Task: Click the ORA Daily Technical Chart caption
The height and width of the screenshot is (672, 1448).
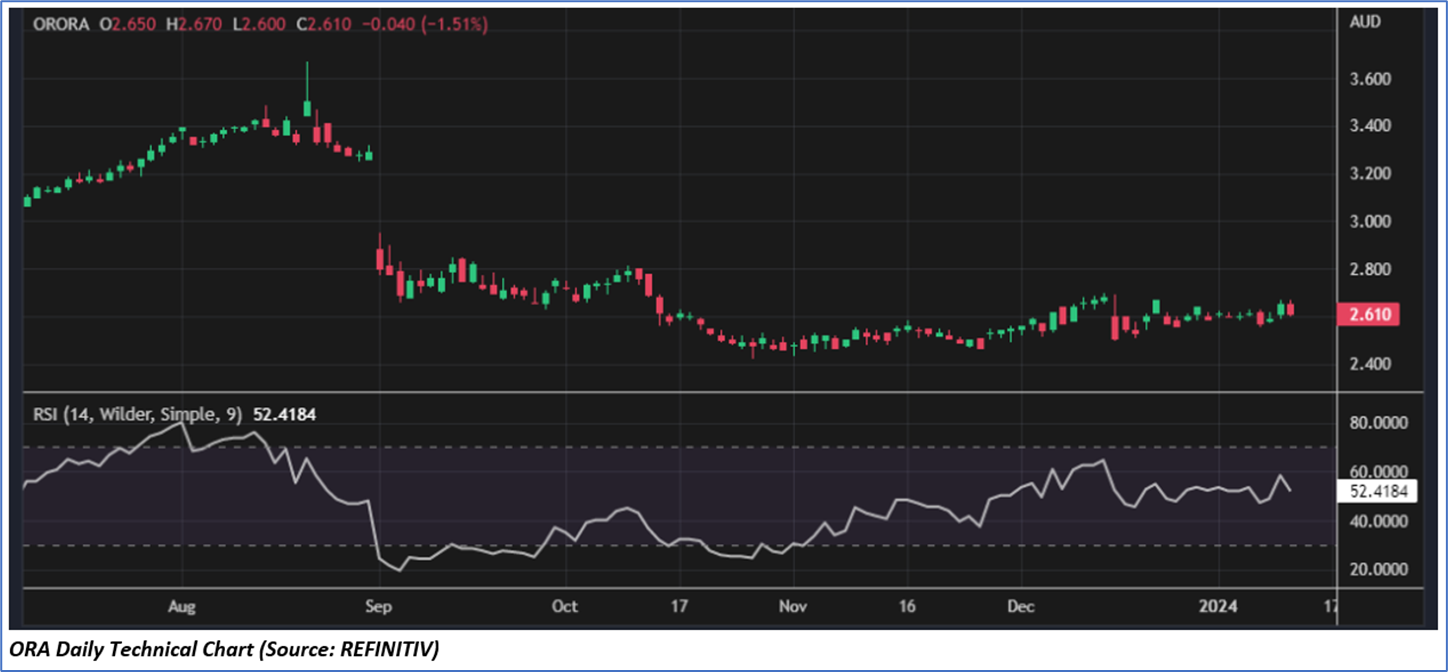Action: point(225,651)
